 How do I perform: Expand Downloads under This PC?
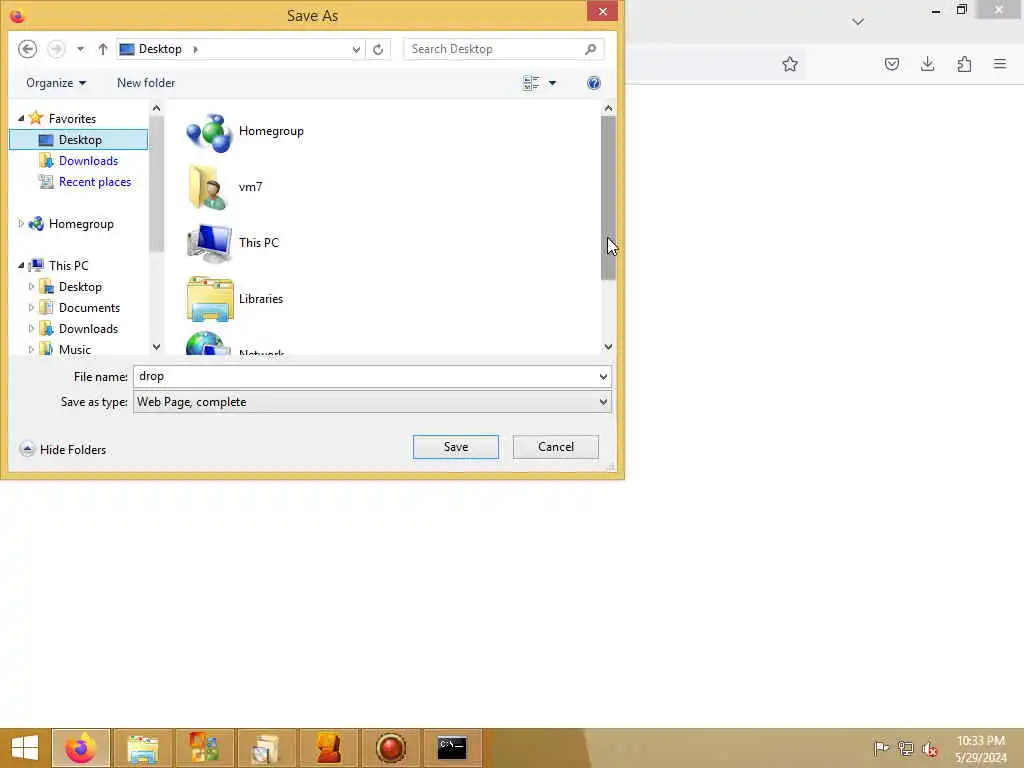[31, 328]
